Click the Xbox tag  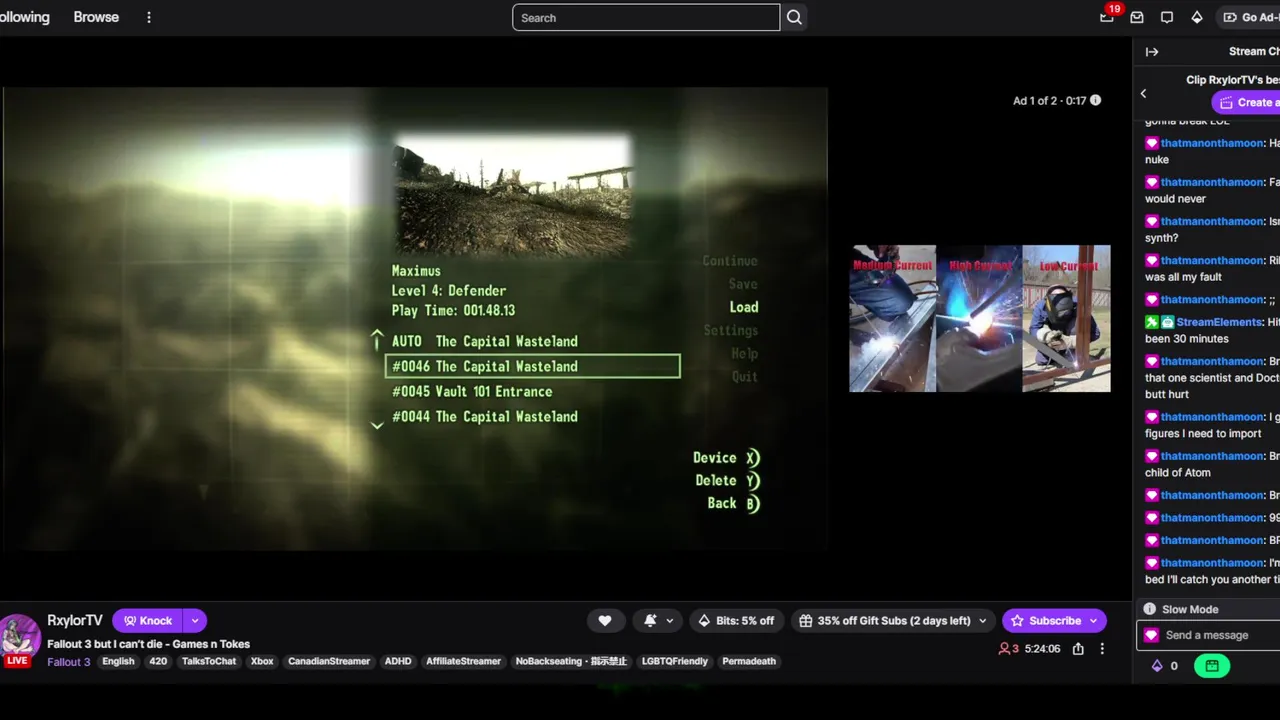tap(262, 662)
